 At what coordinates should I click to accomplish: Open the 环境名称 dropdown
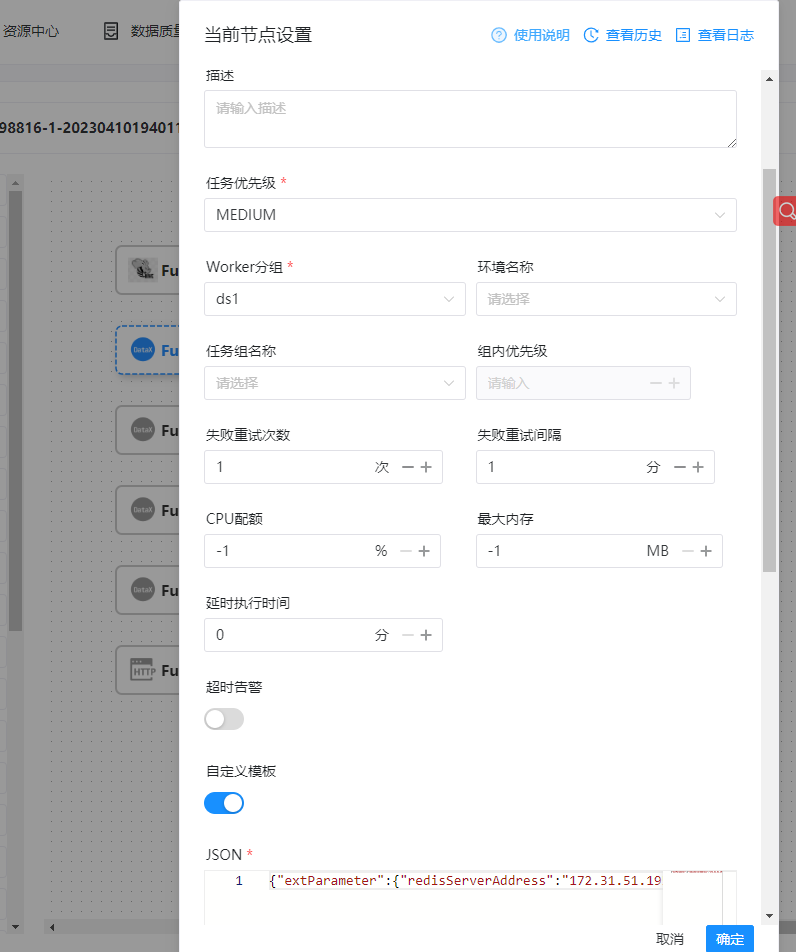pos(606,299)
